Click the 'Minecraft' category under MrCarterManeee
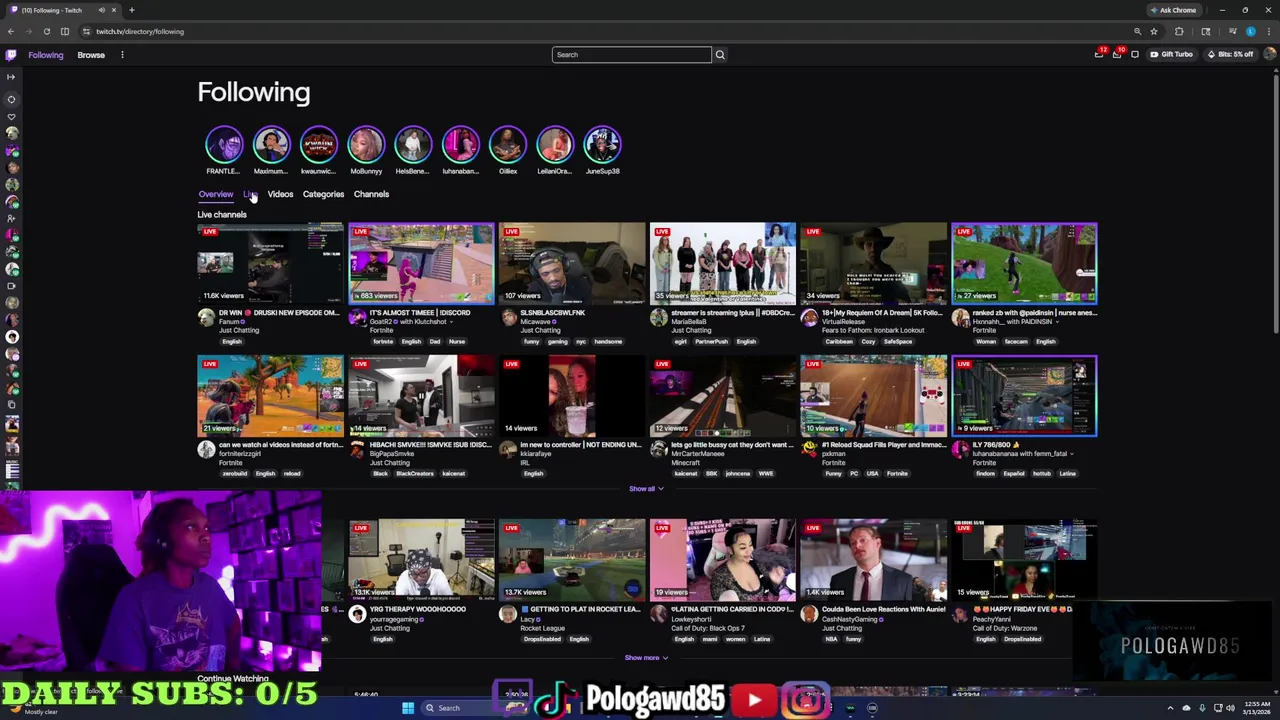 click(686, 463)
